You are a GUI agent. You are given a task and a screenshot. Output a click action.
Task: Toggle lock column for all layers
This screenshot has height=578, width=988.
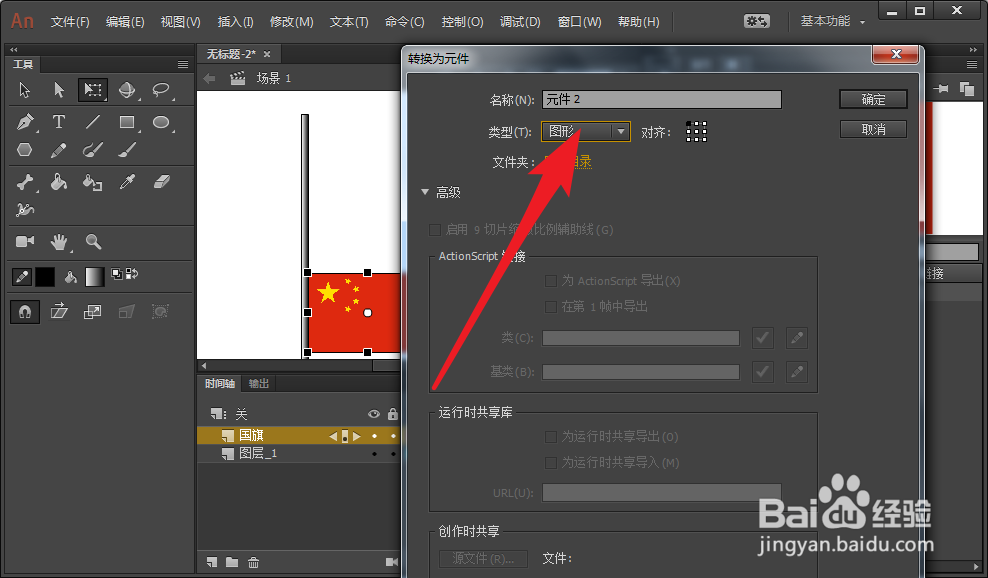tap(393, 414)
